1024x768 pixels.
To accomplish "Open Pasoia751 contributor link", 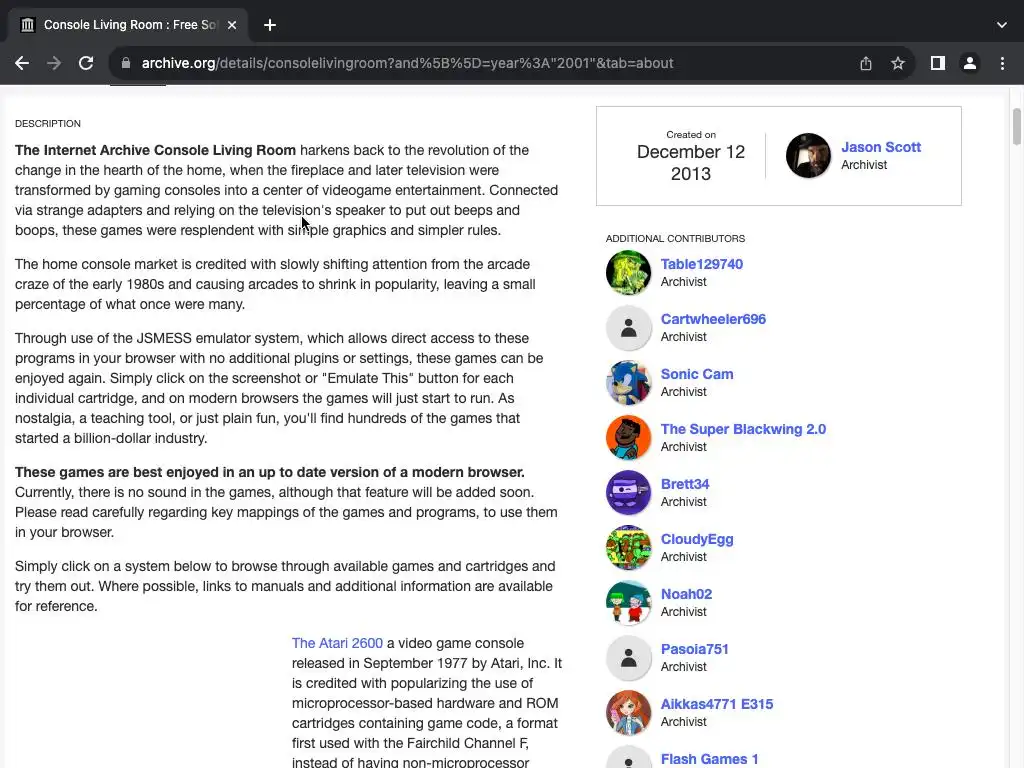I will point(694,648).
